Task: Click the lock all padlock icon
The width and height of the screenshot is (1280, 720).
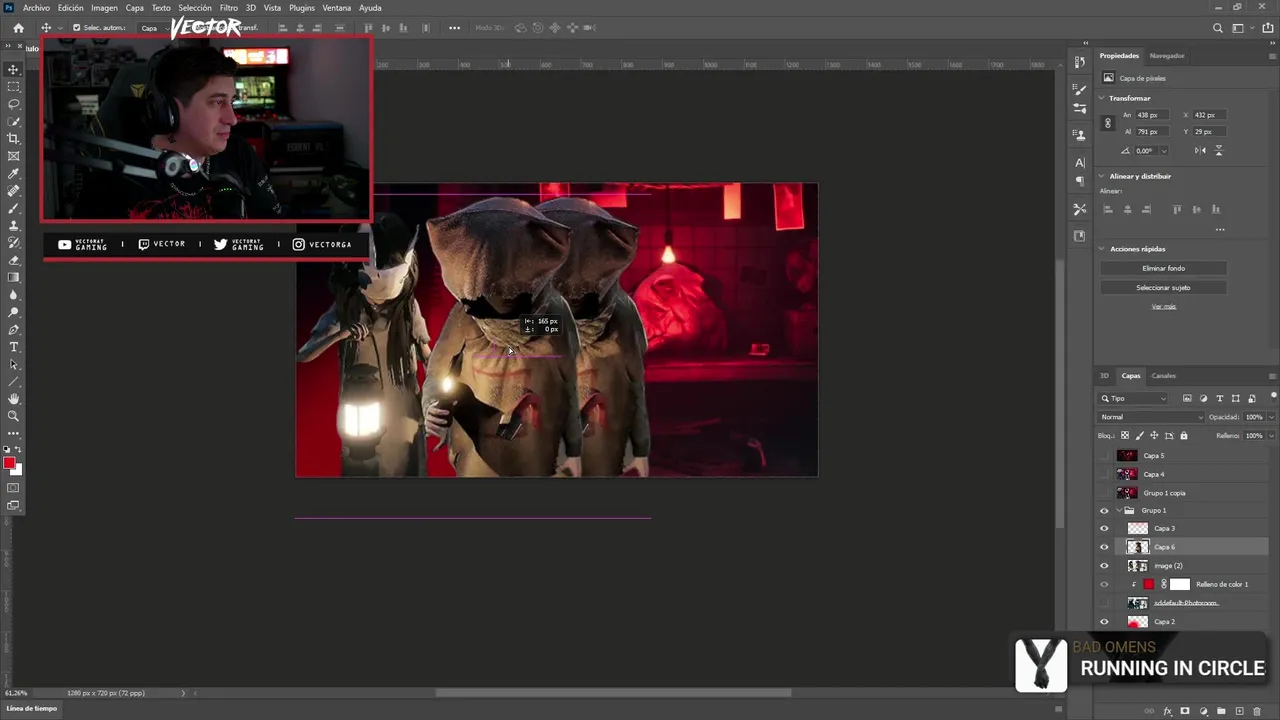Action: coord(1184,436)
